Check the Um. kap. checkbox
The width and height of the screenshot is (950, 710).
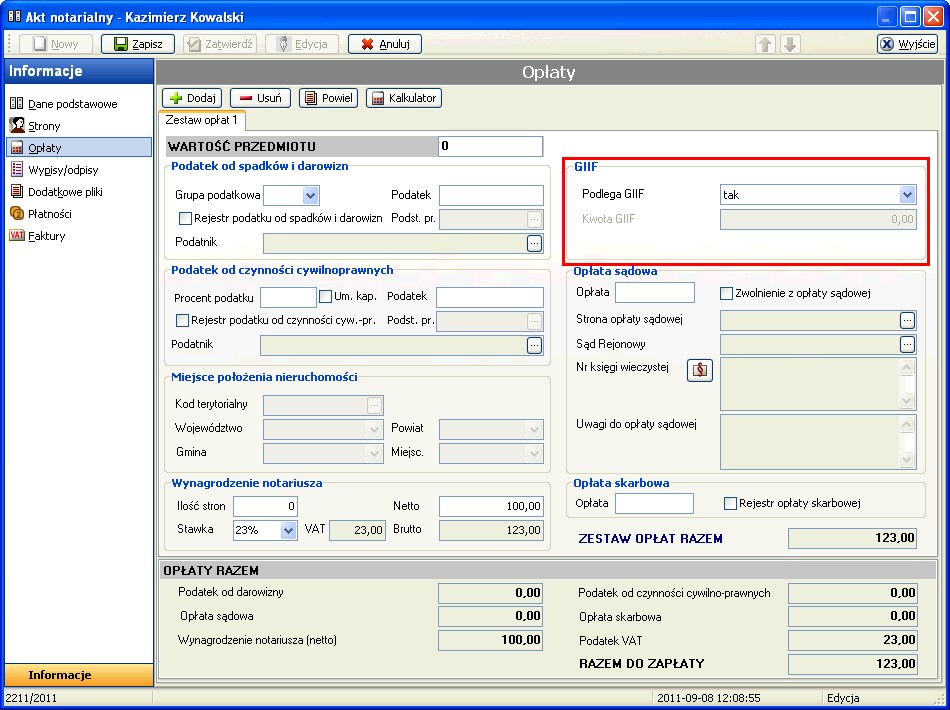pyautogui.click(x=325, y=296)
